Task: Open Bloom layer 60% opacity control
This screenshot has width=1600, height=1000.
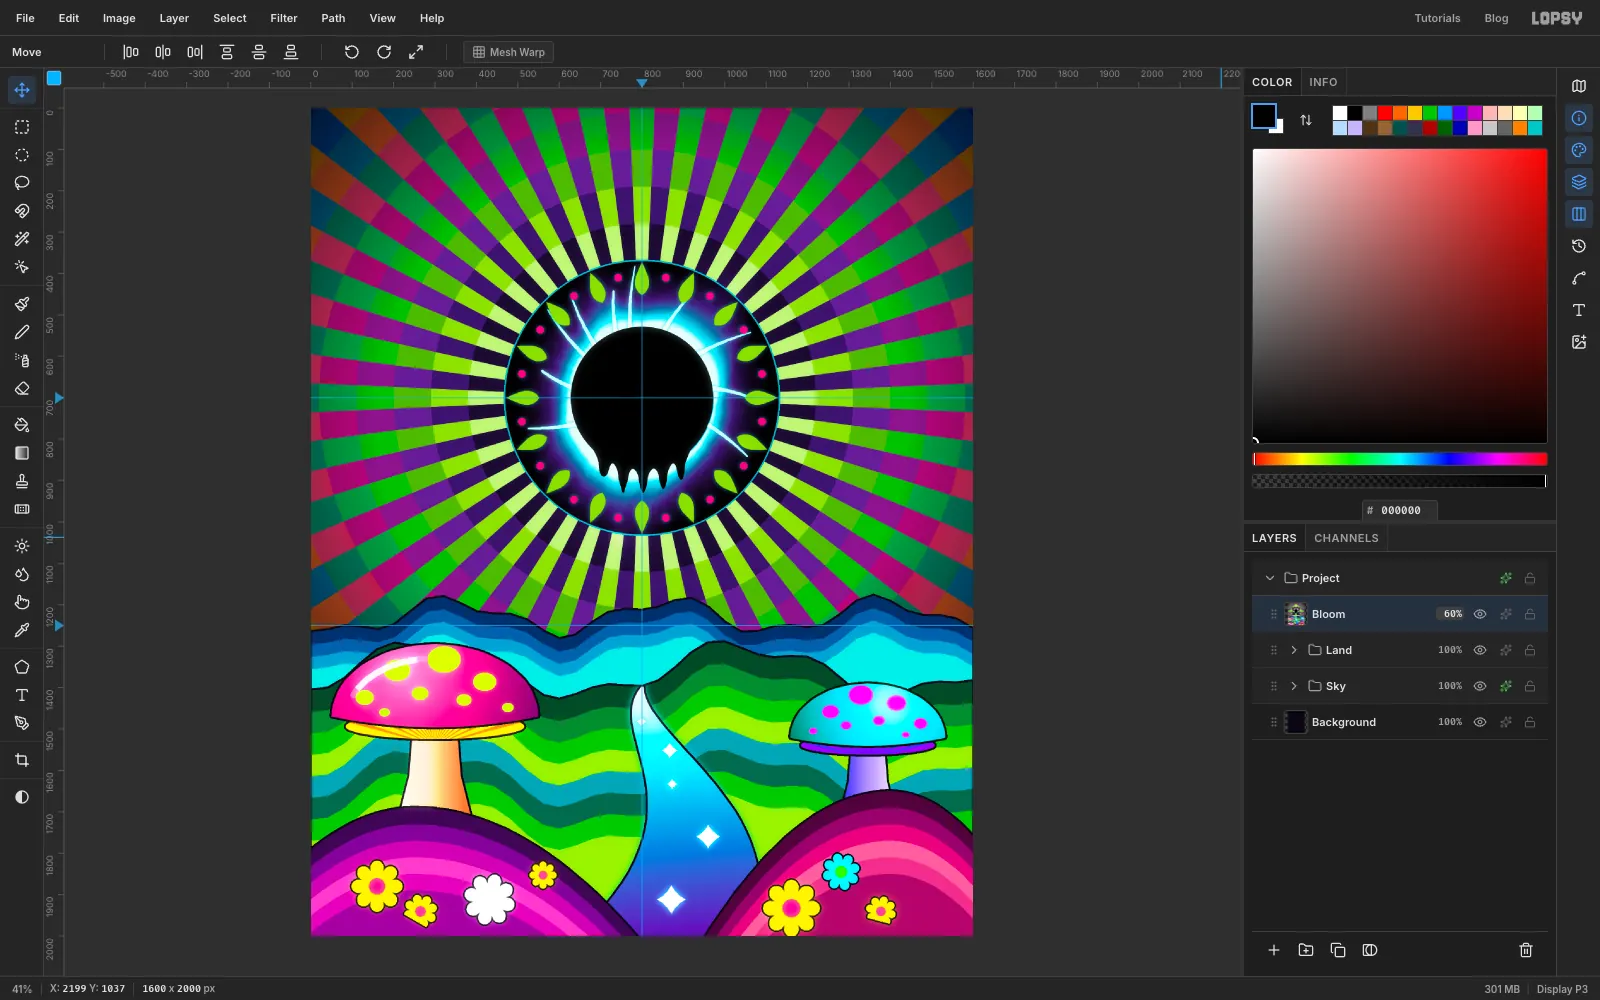Action: [x=1452, y=614]
